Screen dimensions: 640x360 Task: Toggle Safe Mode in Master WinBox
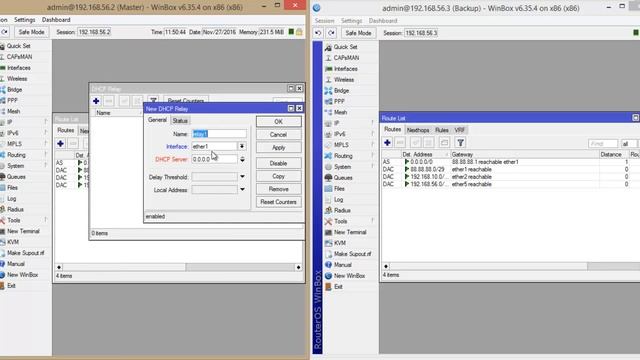click(x=31, y=32)
